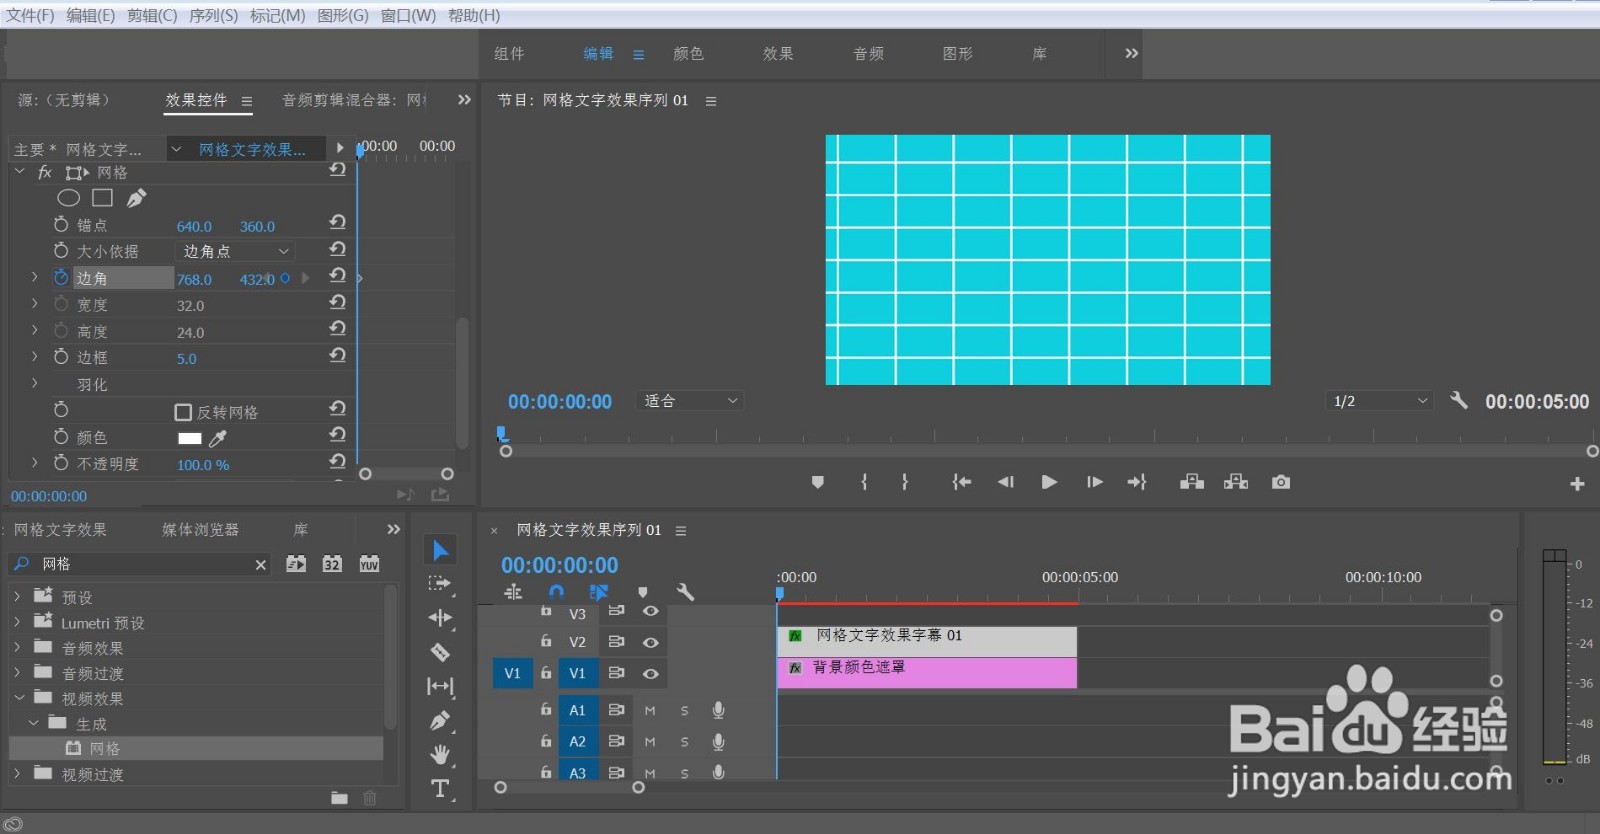Expand 不透明度 property
Screen dimensions: 1600x834
tap(34, 463)
